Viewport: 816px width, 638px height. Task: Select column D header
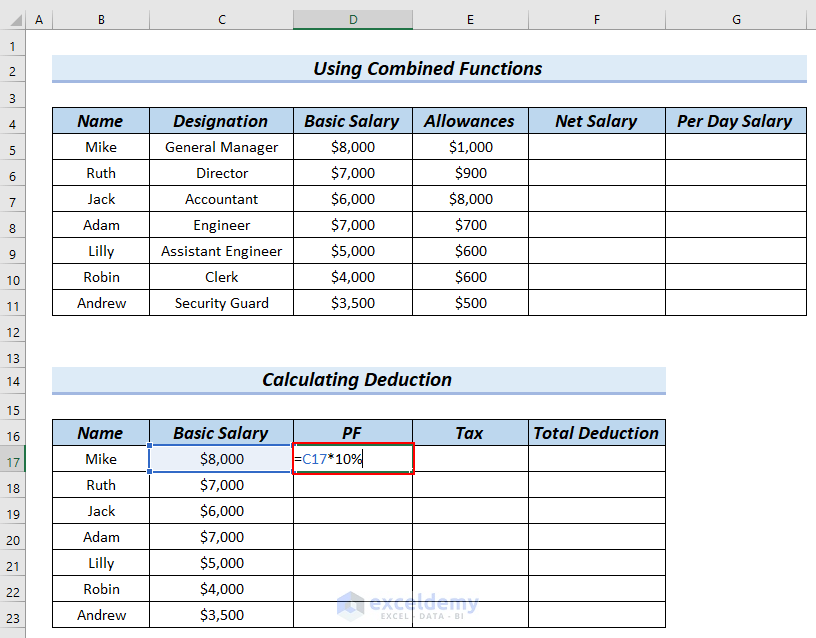353,20
